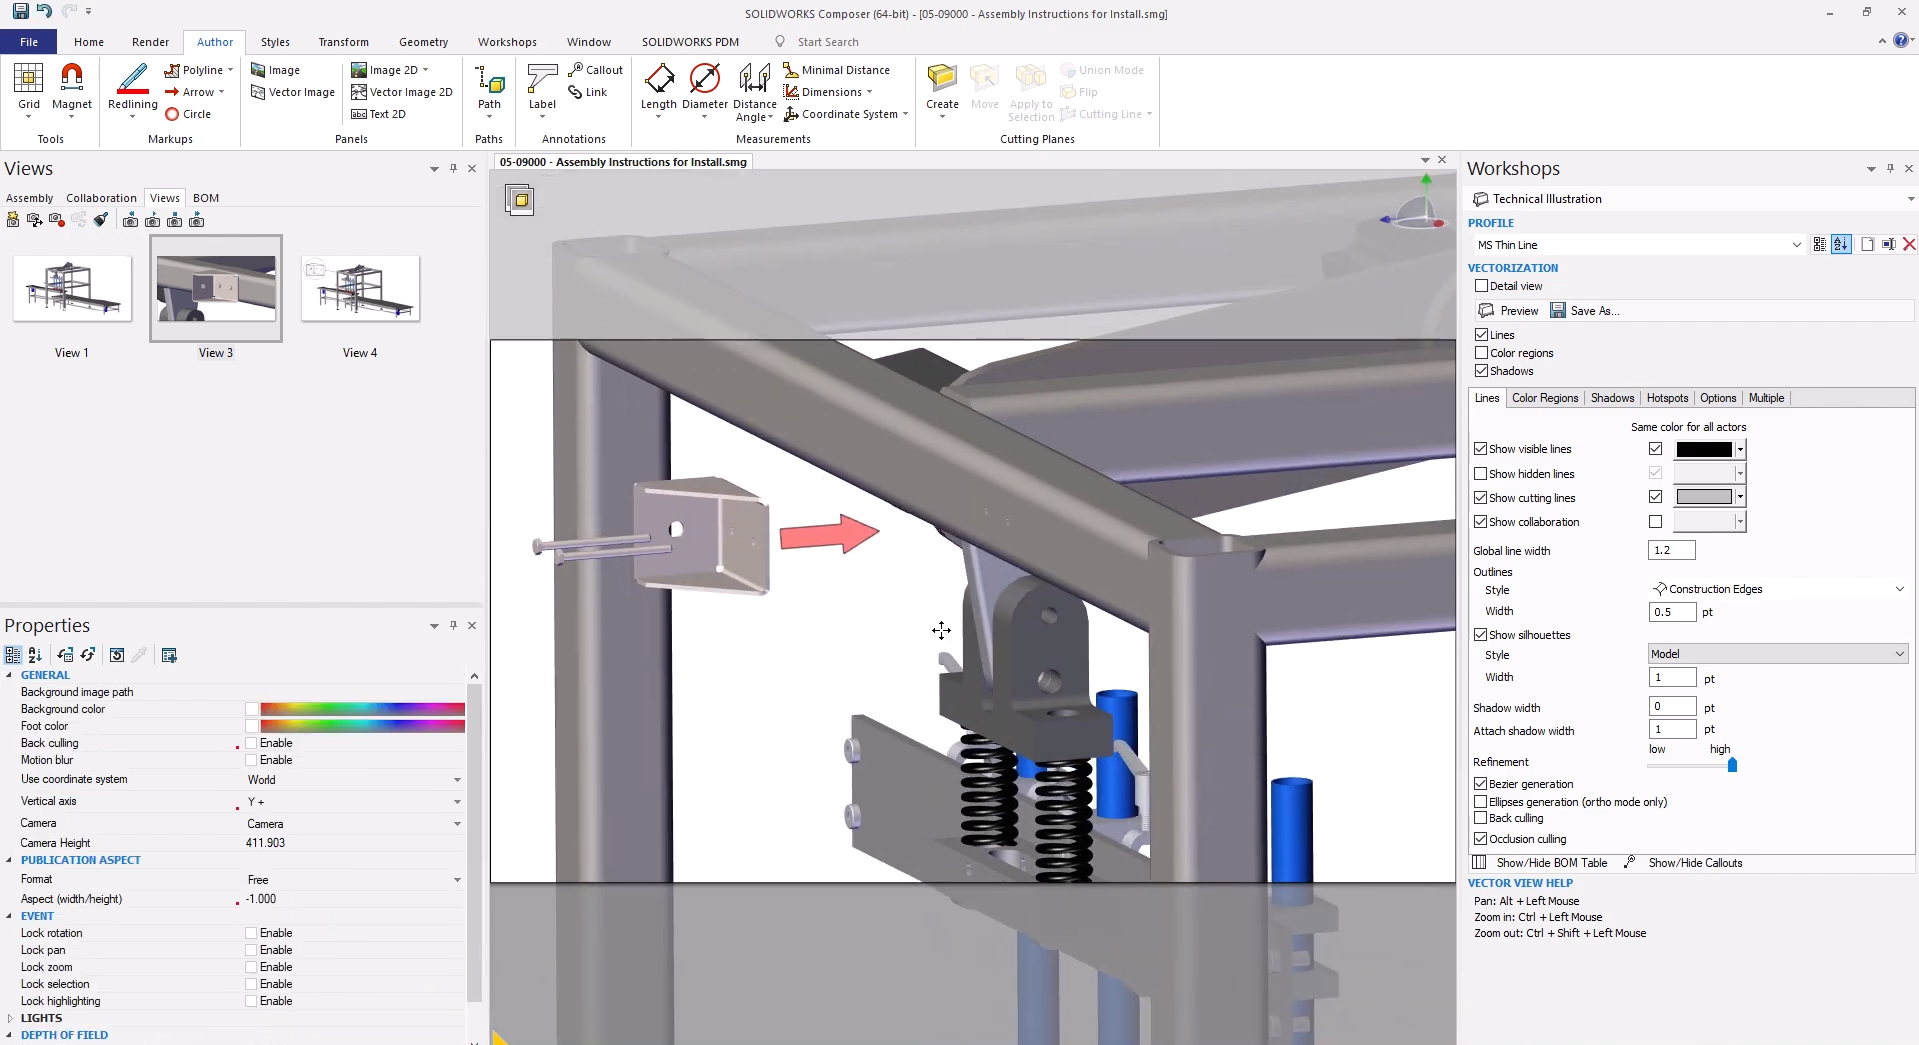Insert a Label annotation

pos(542,86)
